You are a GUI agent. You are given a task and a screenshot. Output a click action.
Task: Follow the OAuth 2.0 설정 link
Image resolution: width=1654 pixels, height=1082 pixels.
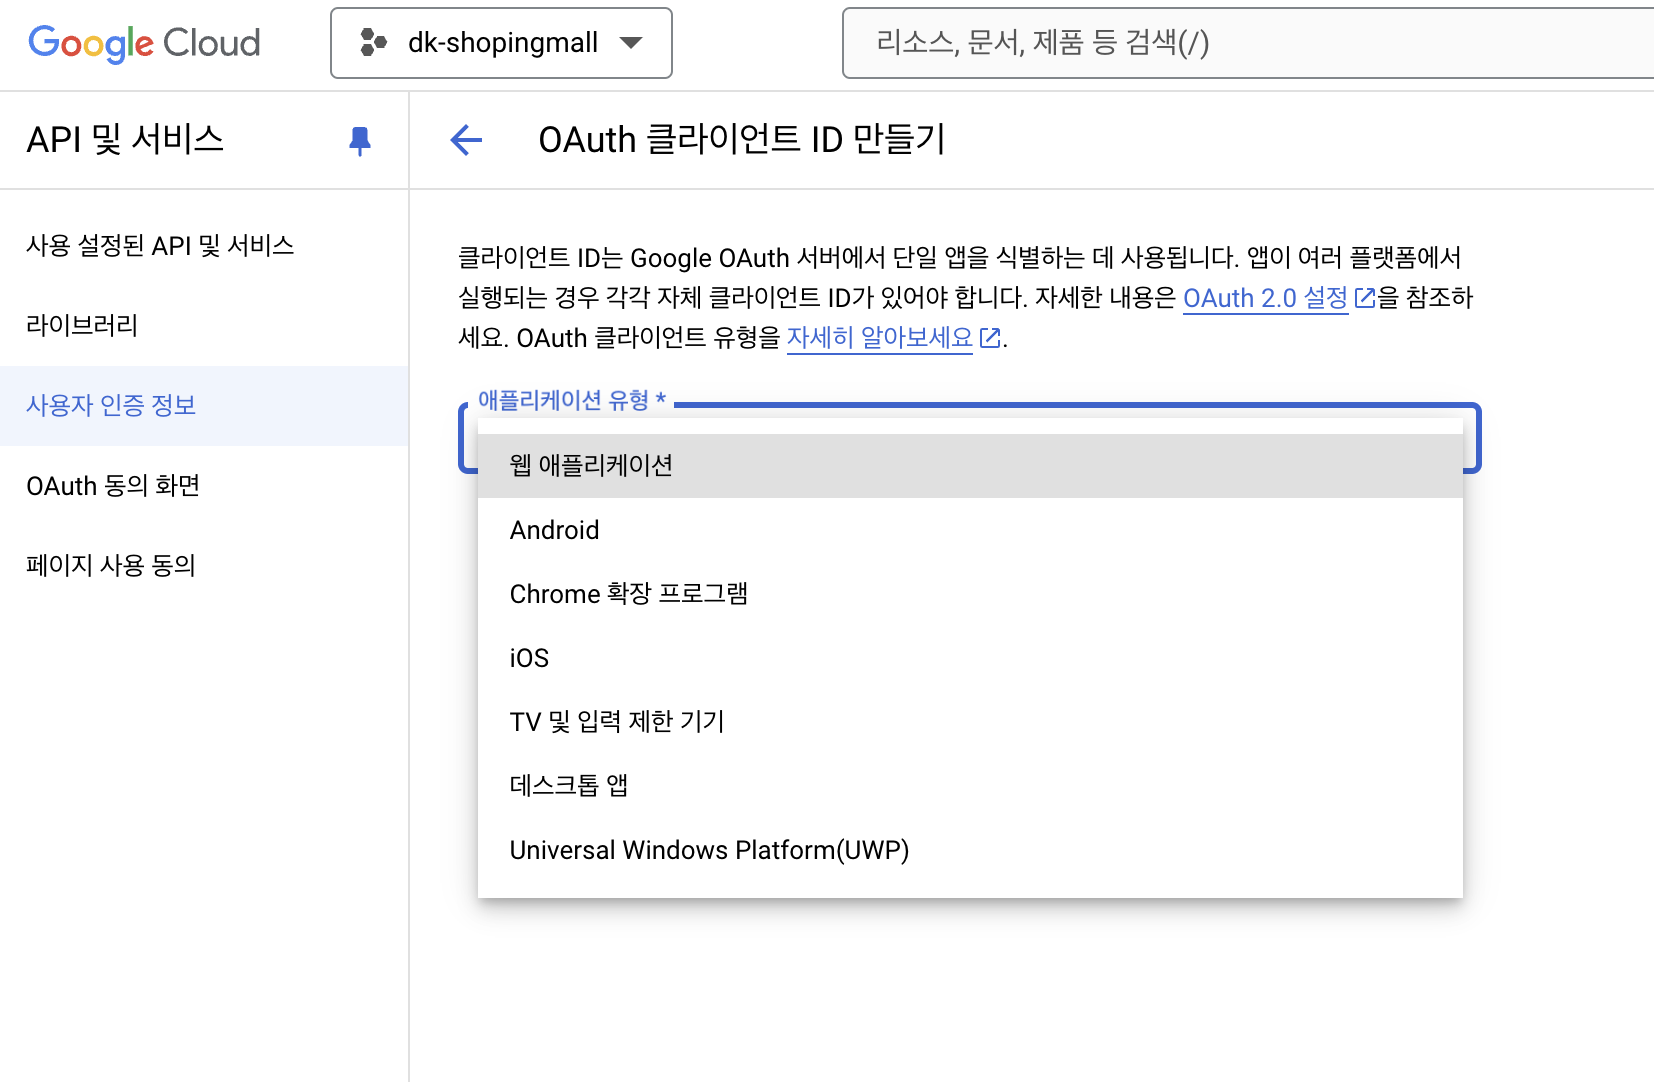(x=1265, y=298)
